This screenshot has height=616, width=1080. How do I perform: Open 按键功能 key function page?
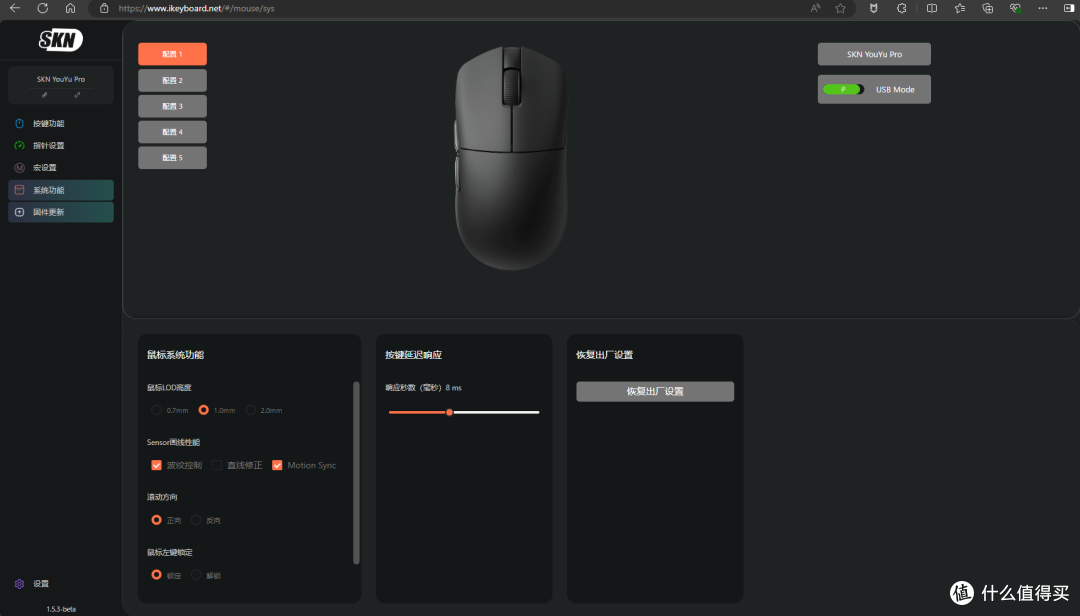point(61,123)
